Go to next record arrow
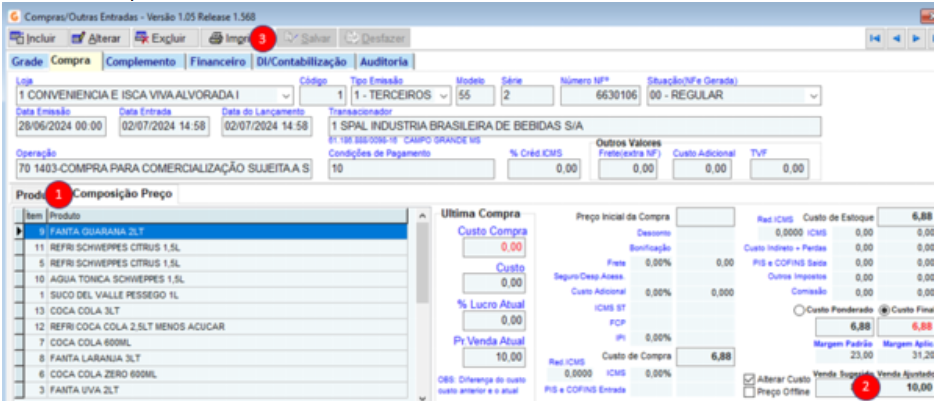The height and width of the screenshot is (401, 934). [x=916, y=39]
